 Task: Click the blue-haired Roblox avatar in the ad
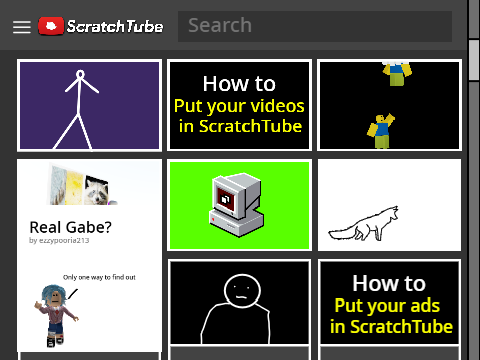56,315
